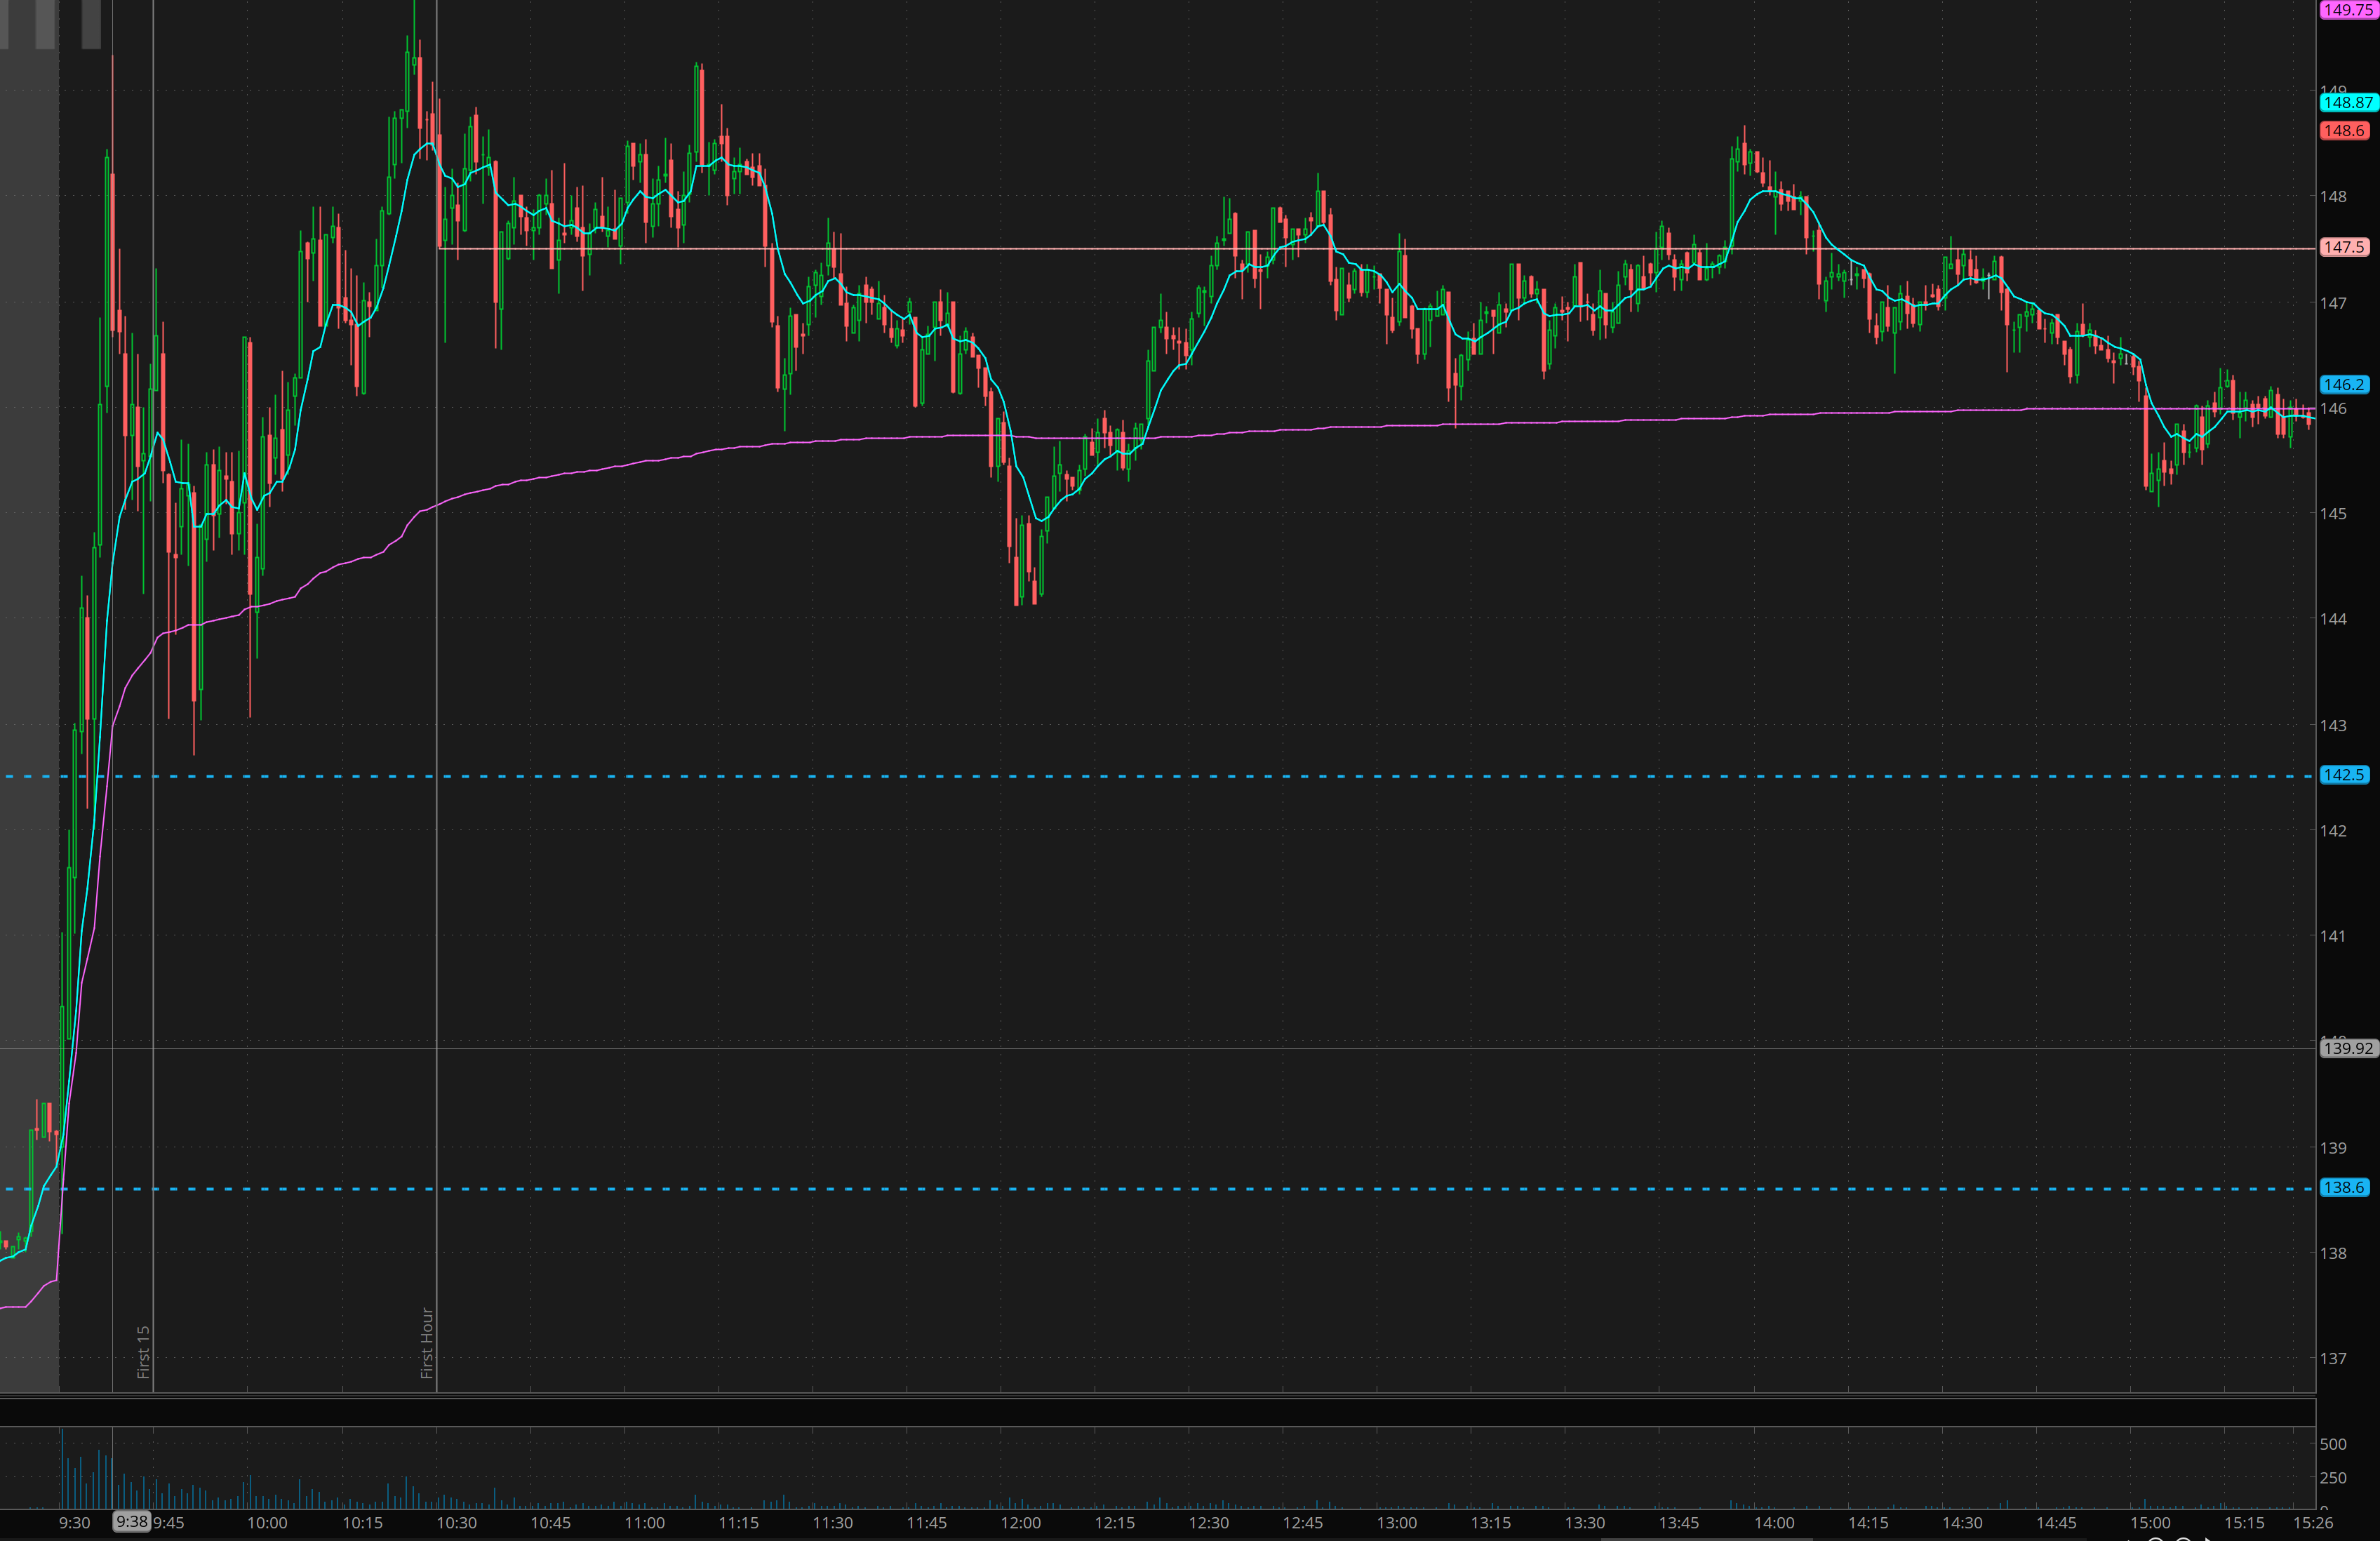Click the 500 volume axis label
This screenshot has height=1541, width=2380.
[x=2332, y=1444]
